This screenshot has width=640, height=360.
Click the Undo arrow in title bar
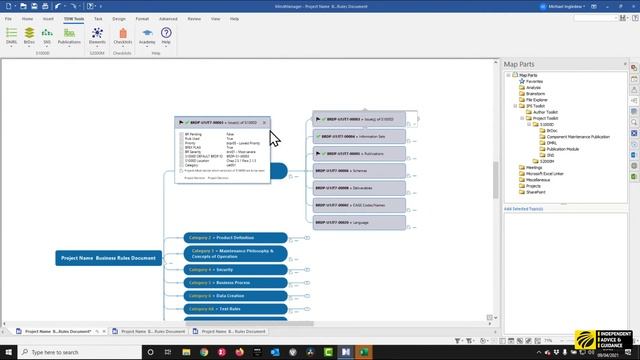pyautogui.click(x=58, y=6)
